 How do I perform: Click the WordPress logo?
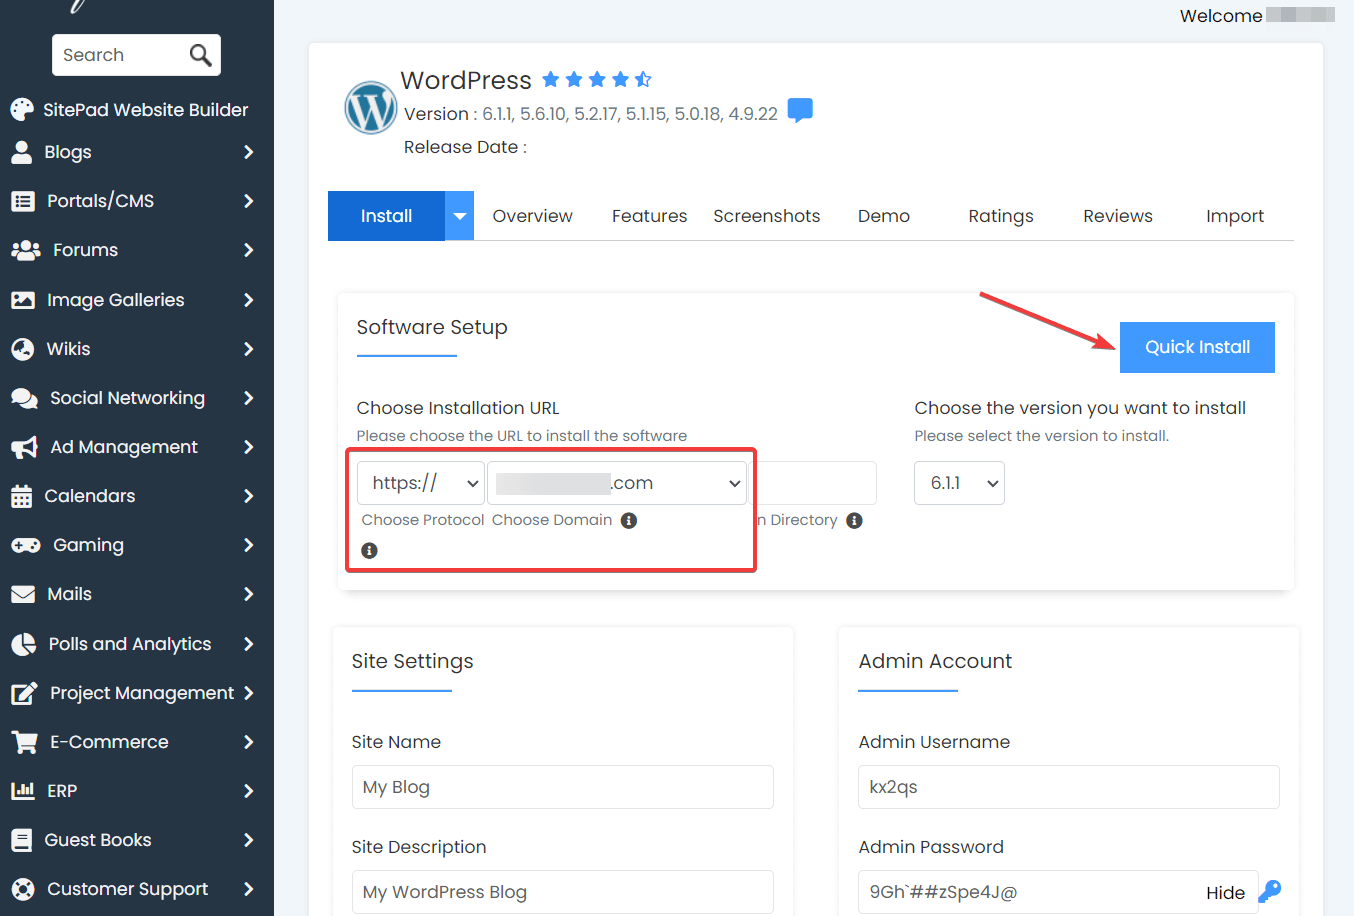(x=370, y=107)
